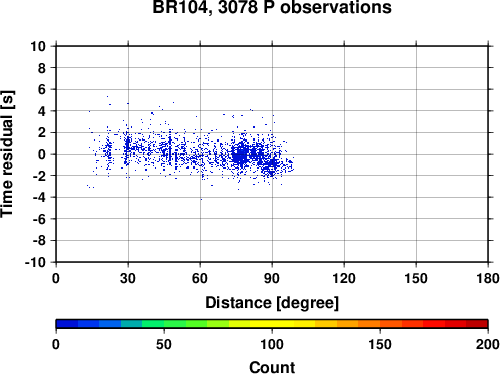Click the x-axis tick label "180"
The width and height of the screenshot is (500, 374).
coord(488,278)
